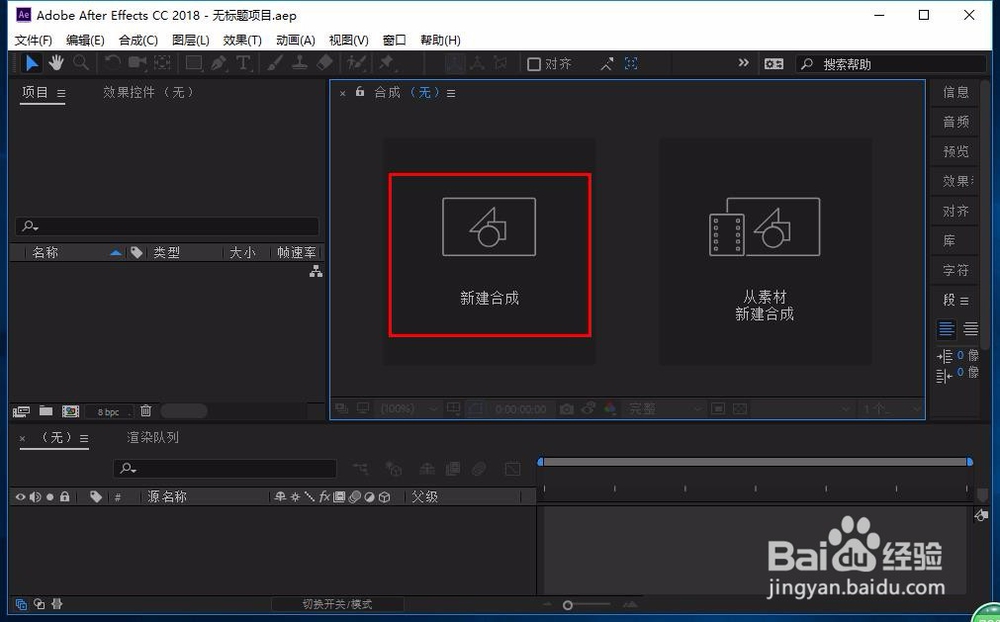This screenshot has width=1000, height=622.
Task: Create a new folder in project panel
Action: 46,411
